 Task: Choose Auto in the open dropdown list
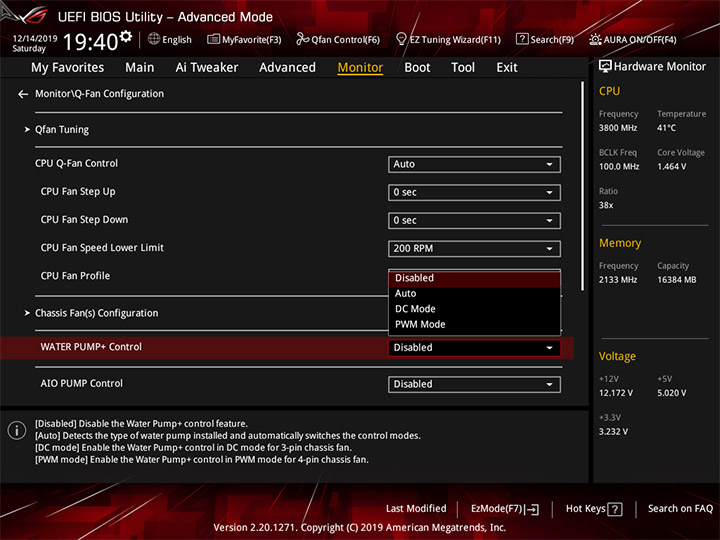pos(474,293)
